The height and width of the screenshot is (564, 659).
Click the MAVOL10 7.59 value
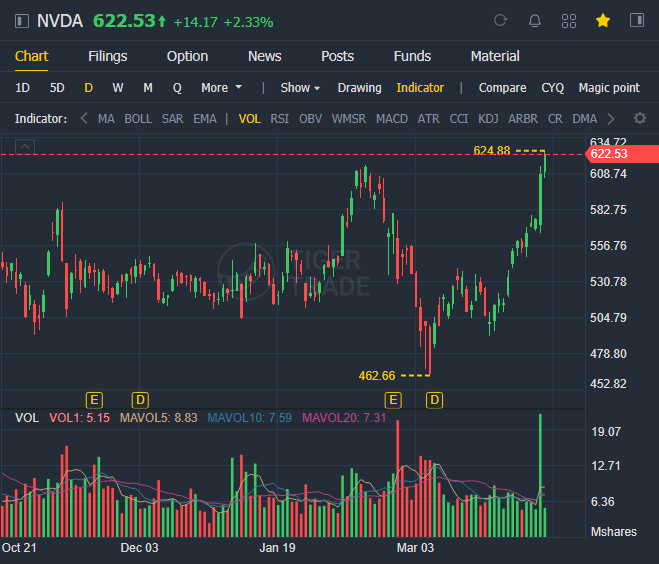[249, 417]
